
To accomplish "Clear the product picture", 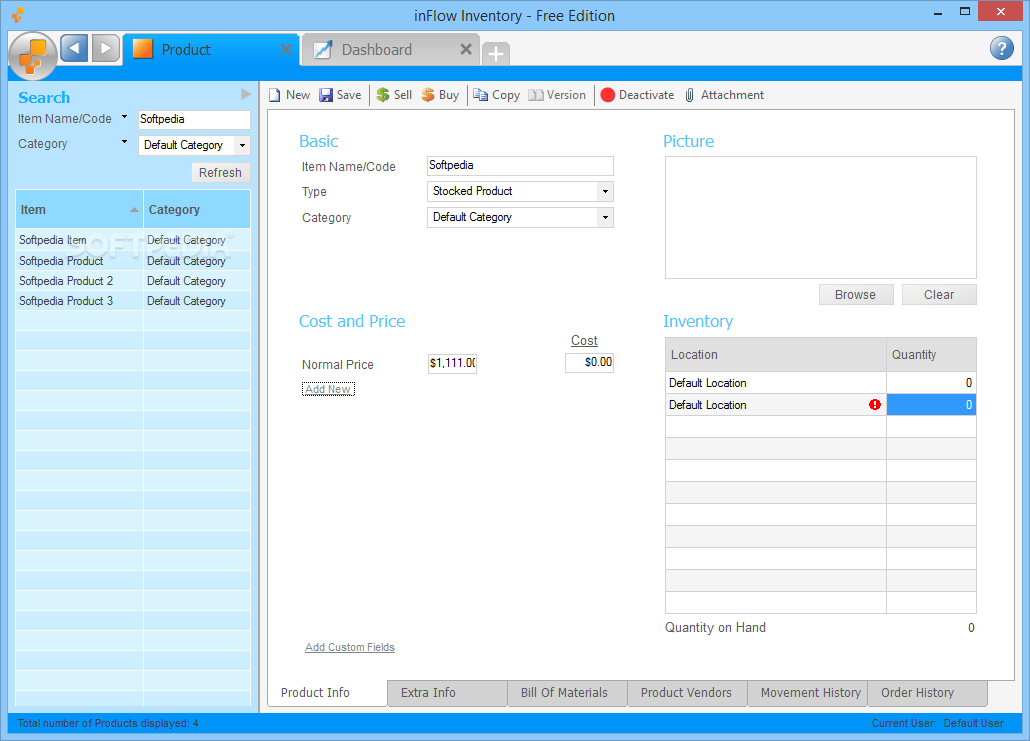I will click(x=939, y=295).
